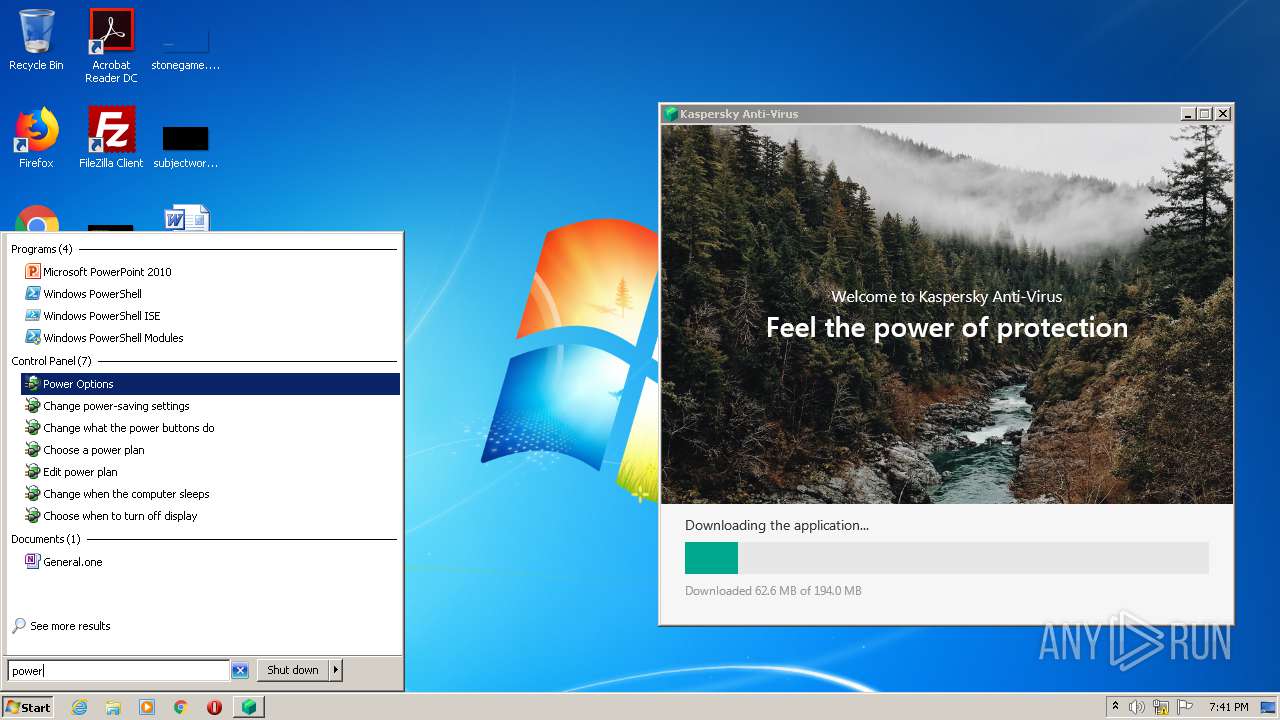
Task: Click the Kaspersky welcome forest banner
Action: (x=947, y=314)
